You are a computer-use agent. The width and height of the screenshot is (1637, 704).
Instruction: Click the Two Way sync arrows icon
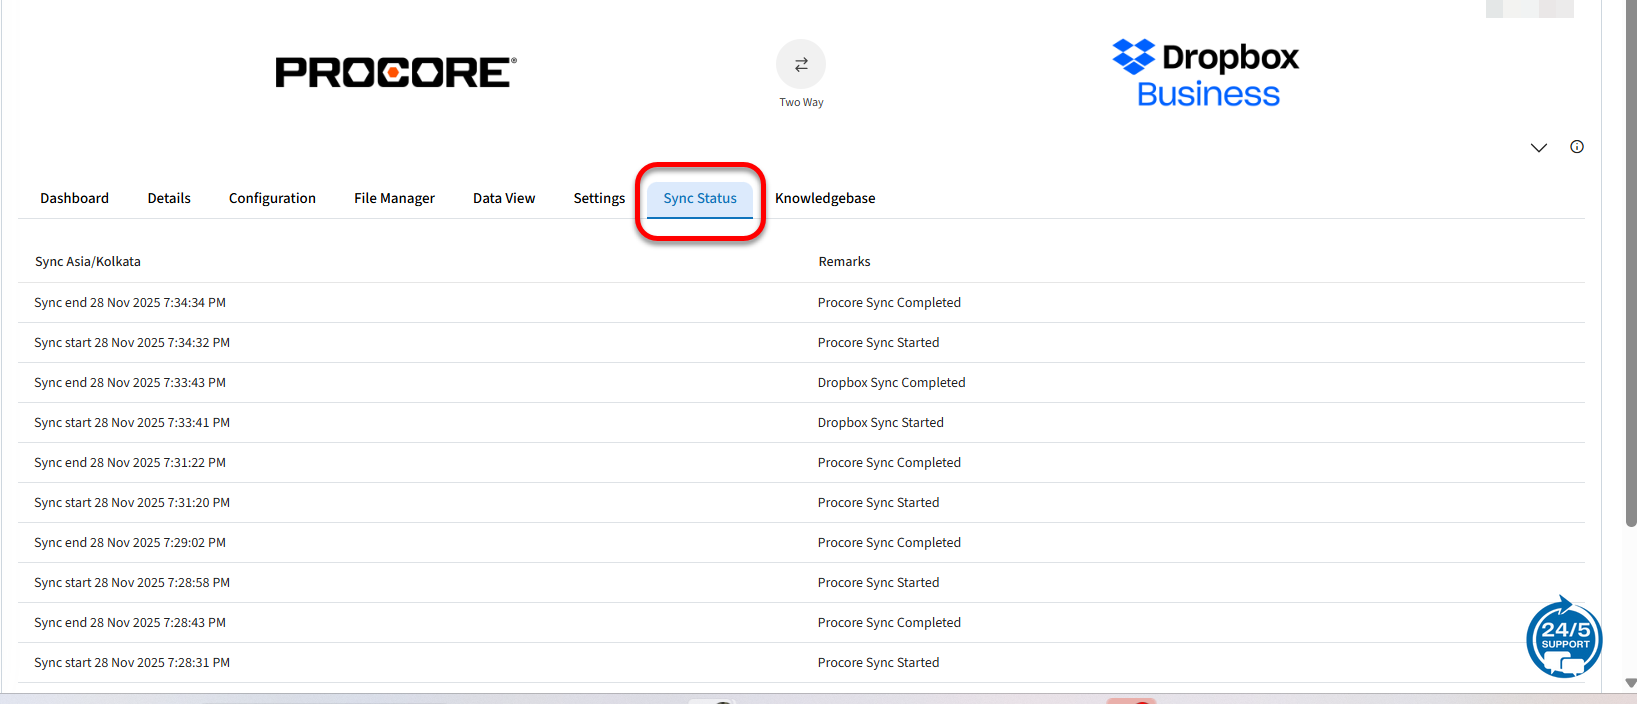point(801,65)
